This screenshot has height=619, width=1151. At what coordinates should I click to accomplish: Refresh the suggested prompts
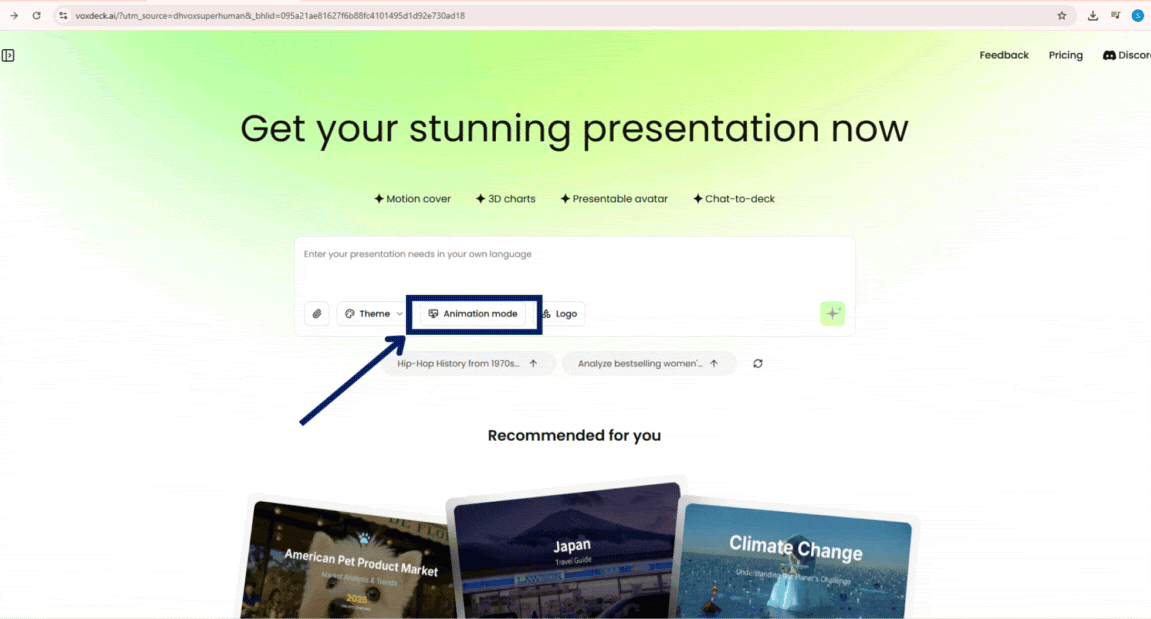coord(758,363)
